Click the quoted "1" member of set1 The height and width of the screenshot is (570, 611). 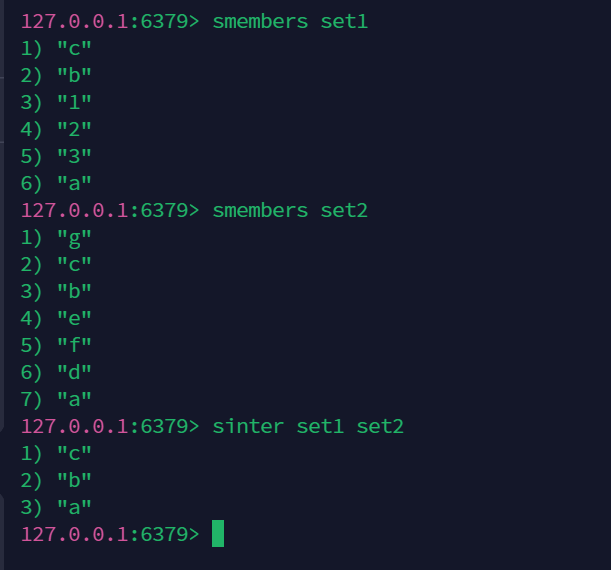coord(74,102)
